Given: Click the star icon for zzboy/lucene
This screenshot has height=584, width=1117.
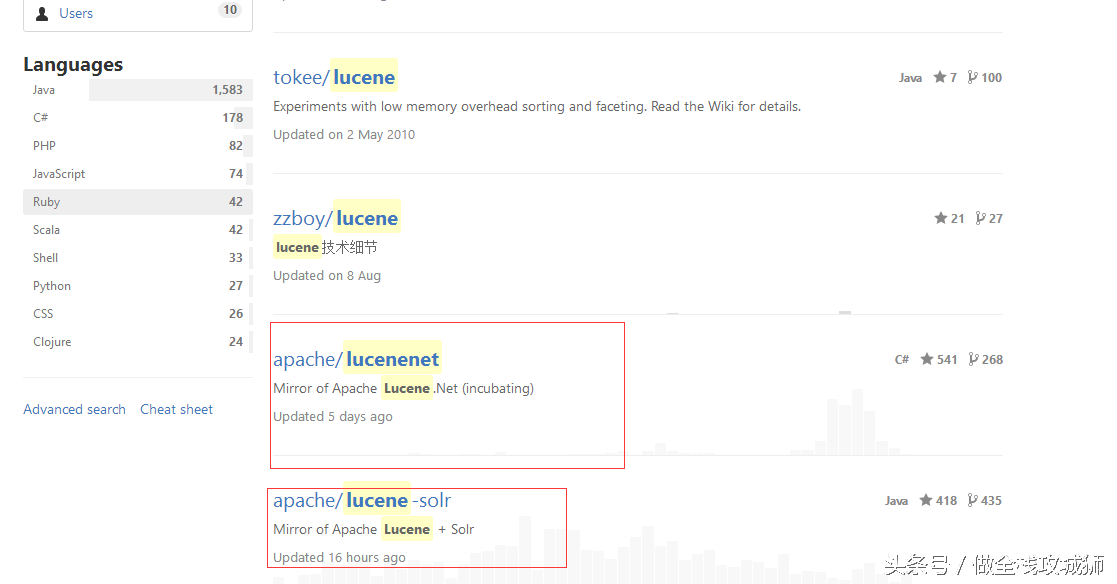Looking at the screenshot, I should point(941,218).
